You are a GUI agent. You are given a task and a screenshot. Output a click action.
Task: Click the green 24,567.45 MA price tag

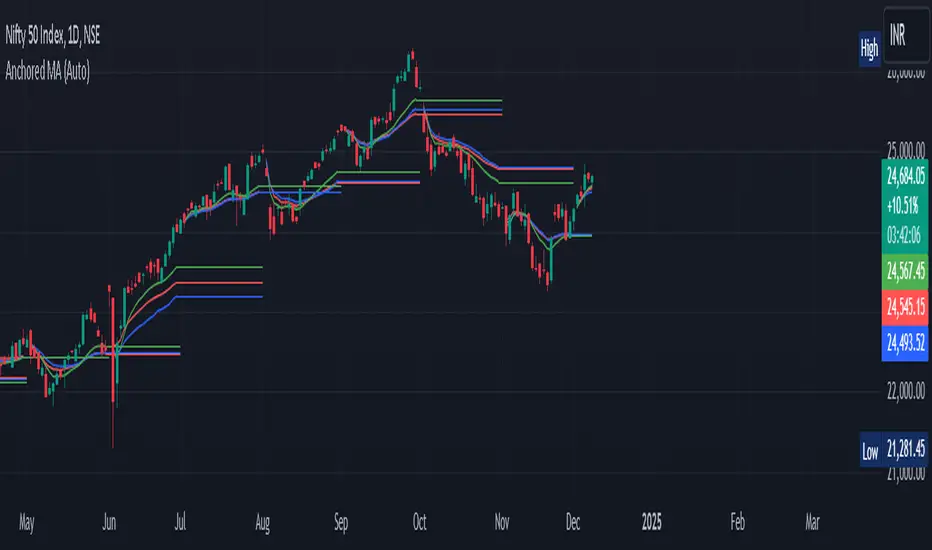[x=903, y=271]
